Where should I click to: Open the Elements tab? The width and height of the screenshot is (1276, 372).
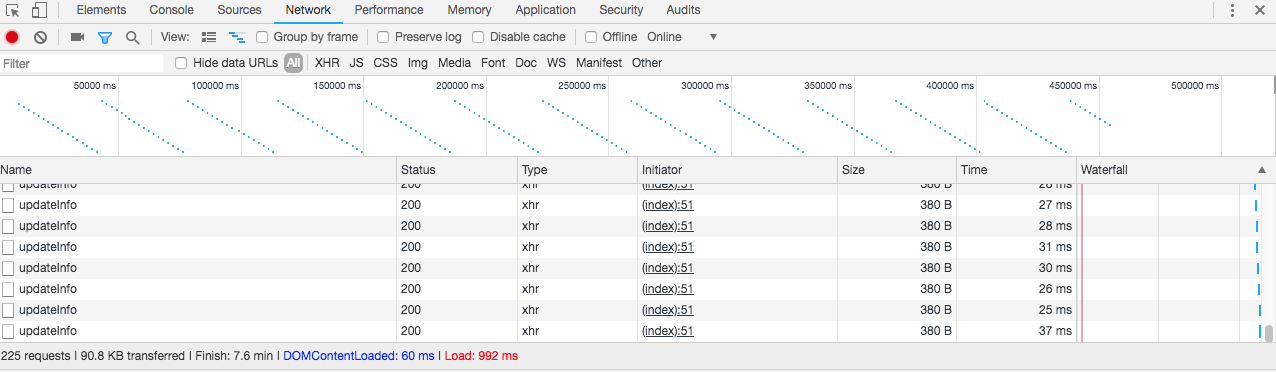click(102, 10)
